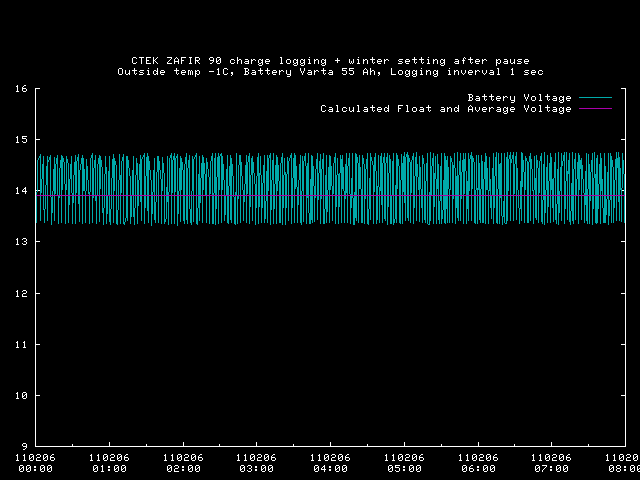The width and height of the screenshot is (640, 480).
Task: Click the 10 label on the voltage axis
Action: tap(20, 395)
